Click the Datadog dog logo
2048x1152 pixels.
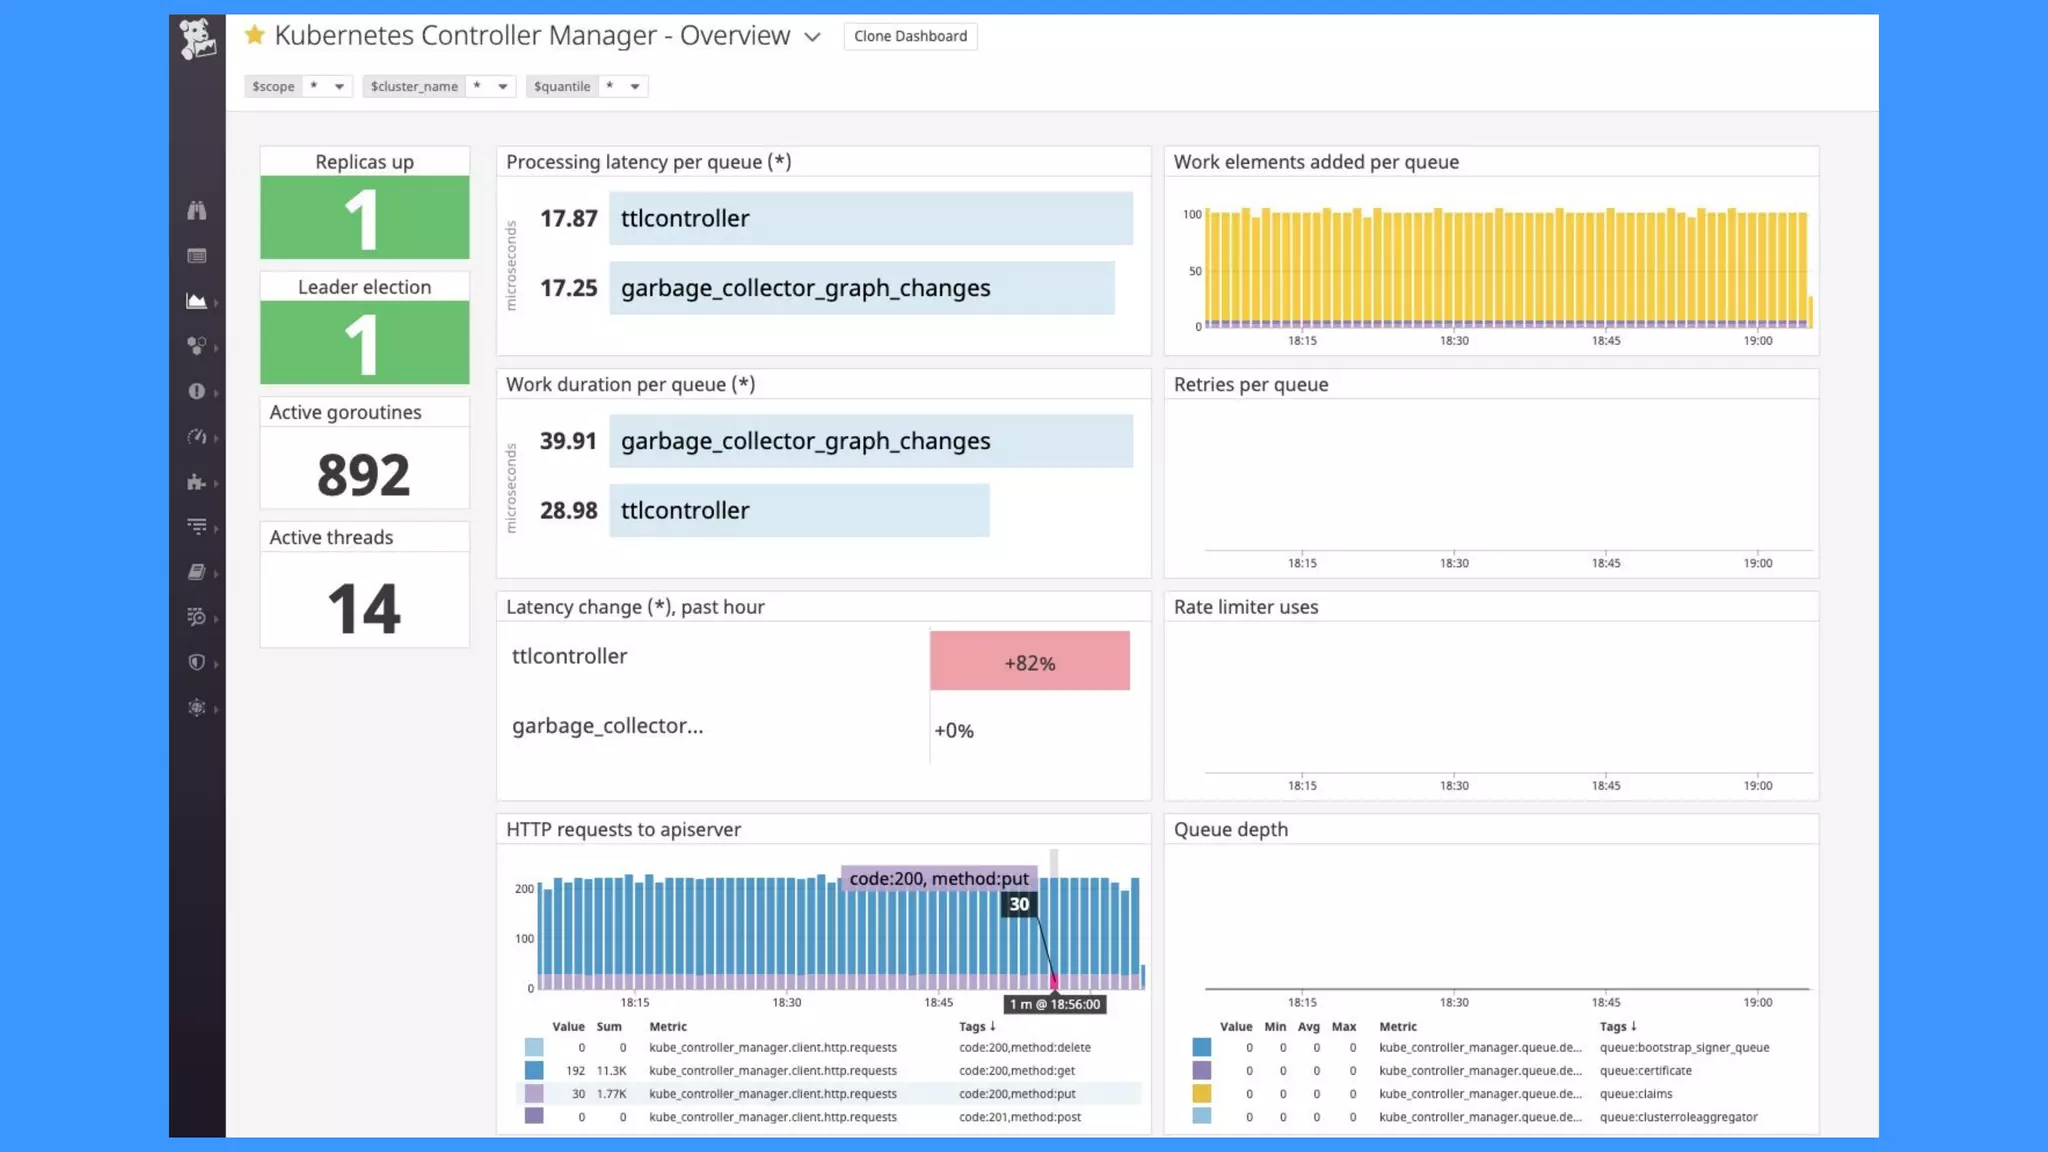coord(197,39)
